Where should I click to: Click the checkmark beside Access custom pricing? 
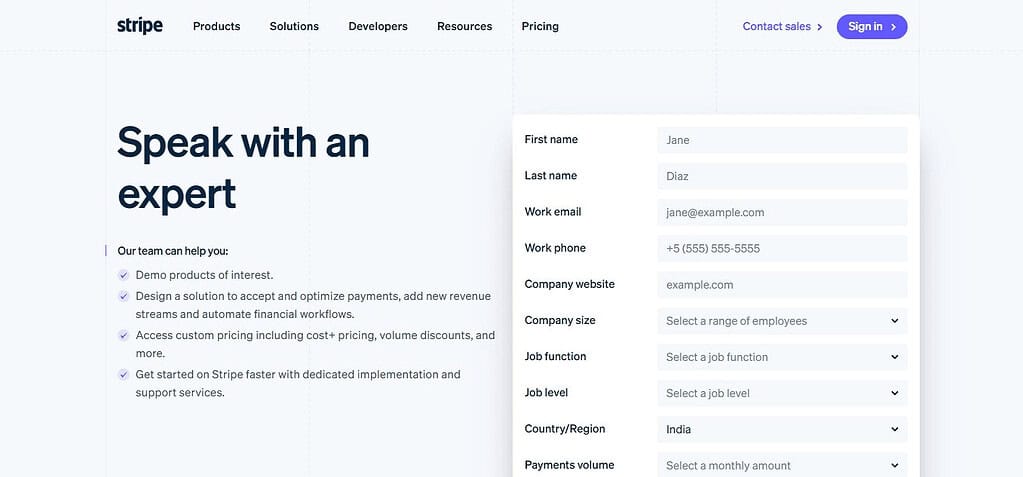[x=123, y=335]
